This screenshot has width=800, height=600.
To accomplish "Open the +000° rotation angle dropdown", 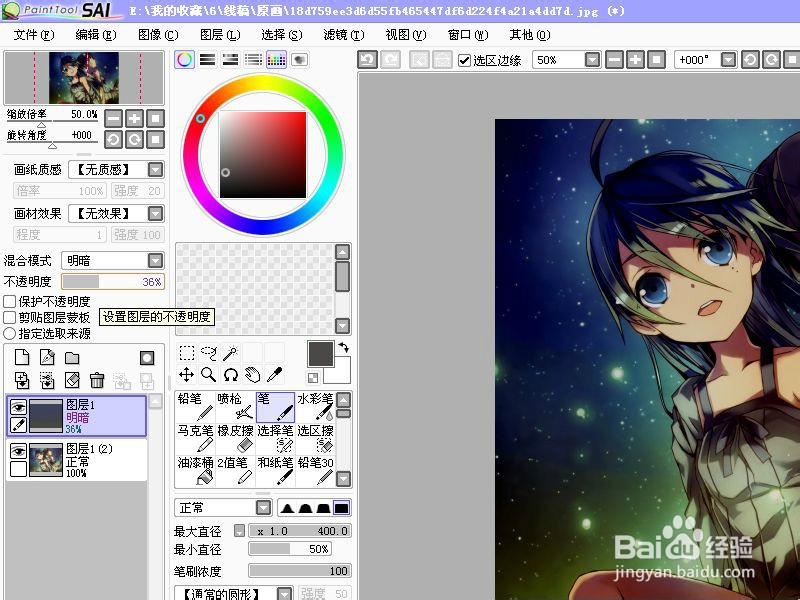I will (x=729, y=60).
